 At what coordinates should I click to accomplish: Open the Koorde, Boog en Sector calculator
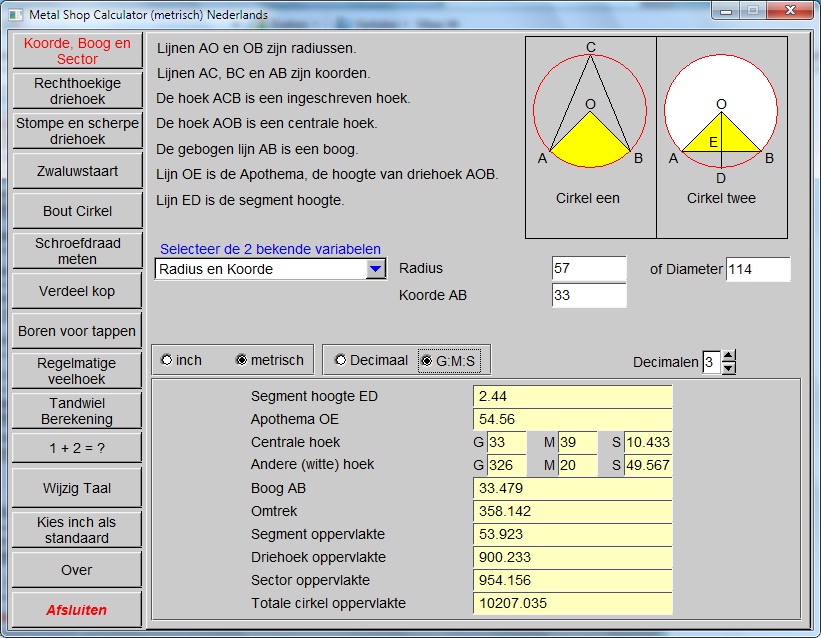coord(77,51)
